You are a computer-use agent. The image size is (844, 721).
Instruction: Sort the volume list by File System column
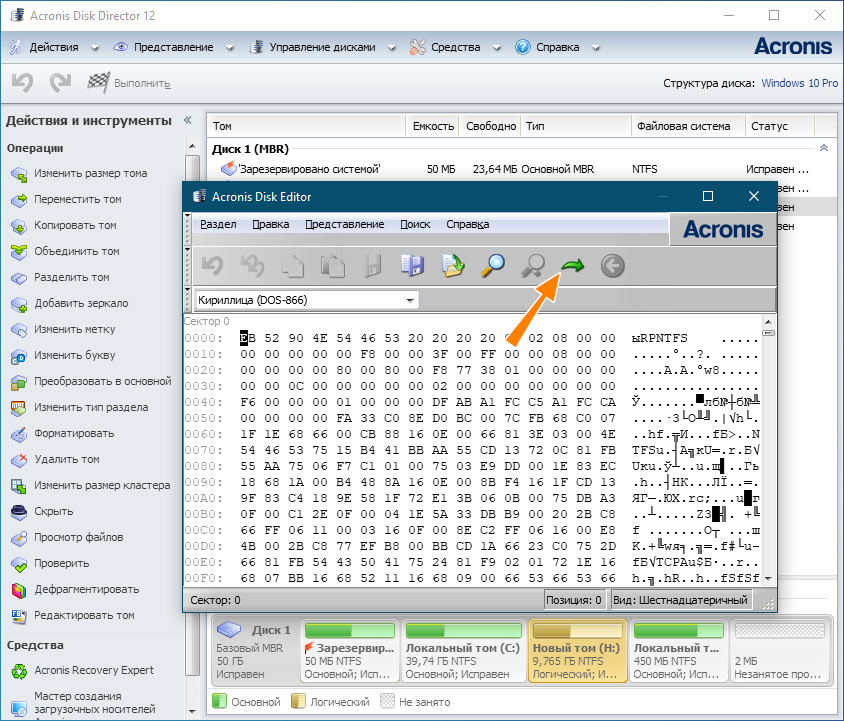[x=688, y=126]
